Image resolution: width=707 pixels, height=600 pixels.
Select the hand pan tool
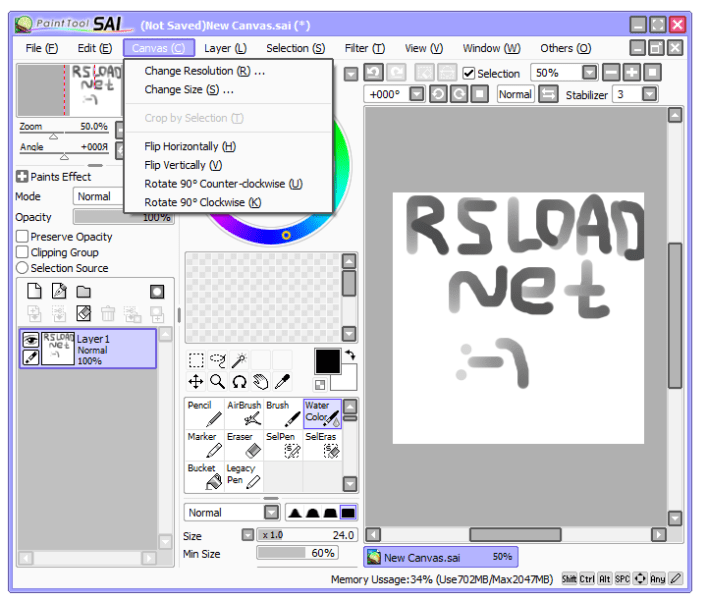pyautogui.click(x=261, y=382)
